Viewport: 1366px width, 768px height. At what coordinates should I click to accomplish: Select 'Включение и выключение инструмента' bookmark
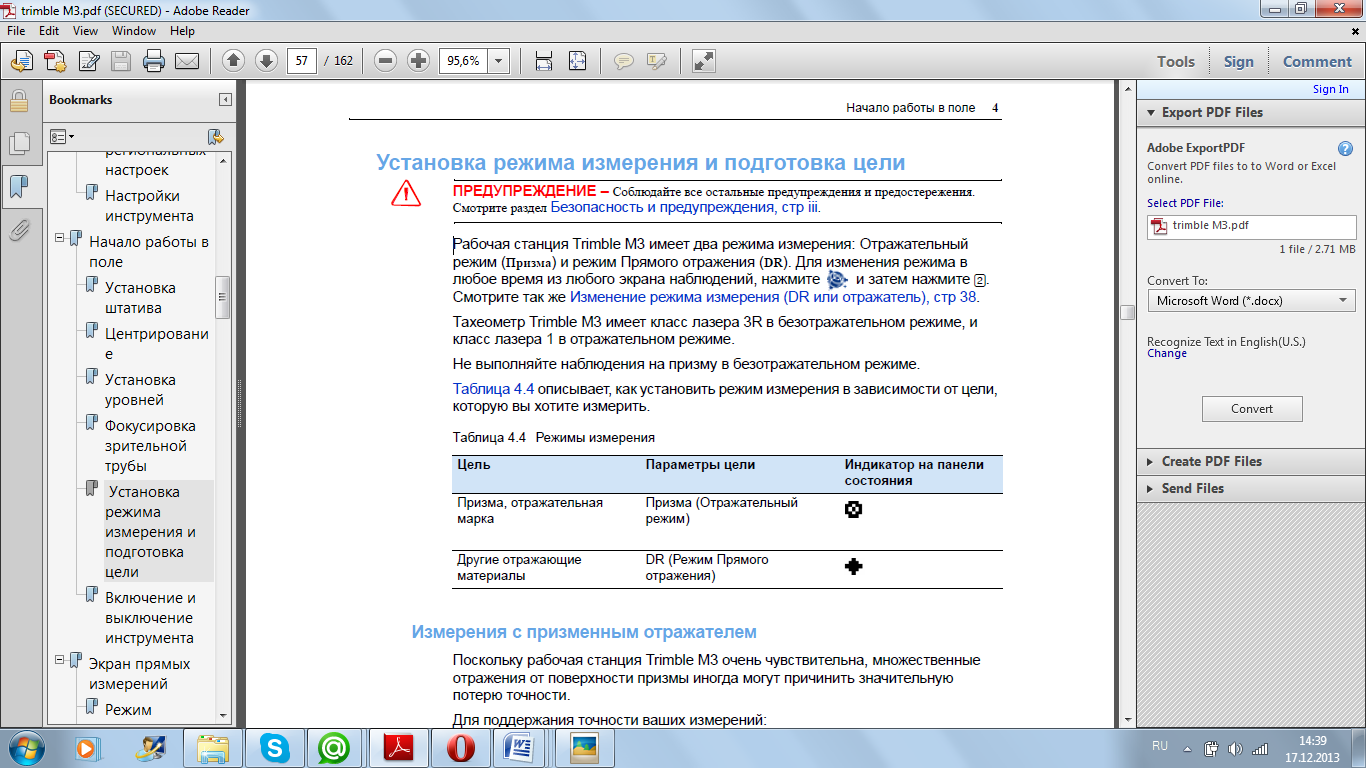click(151, 618)
